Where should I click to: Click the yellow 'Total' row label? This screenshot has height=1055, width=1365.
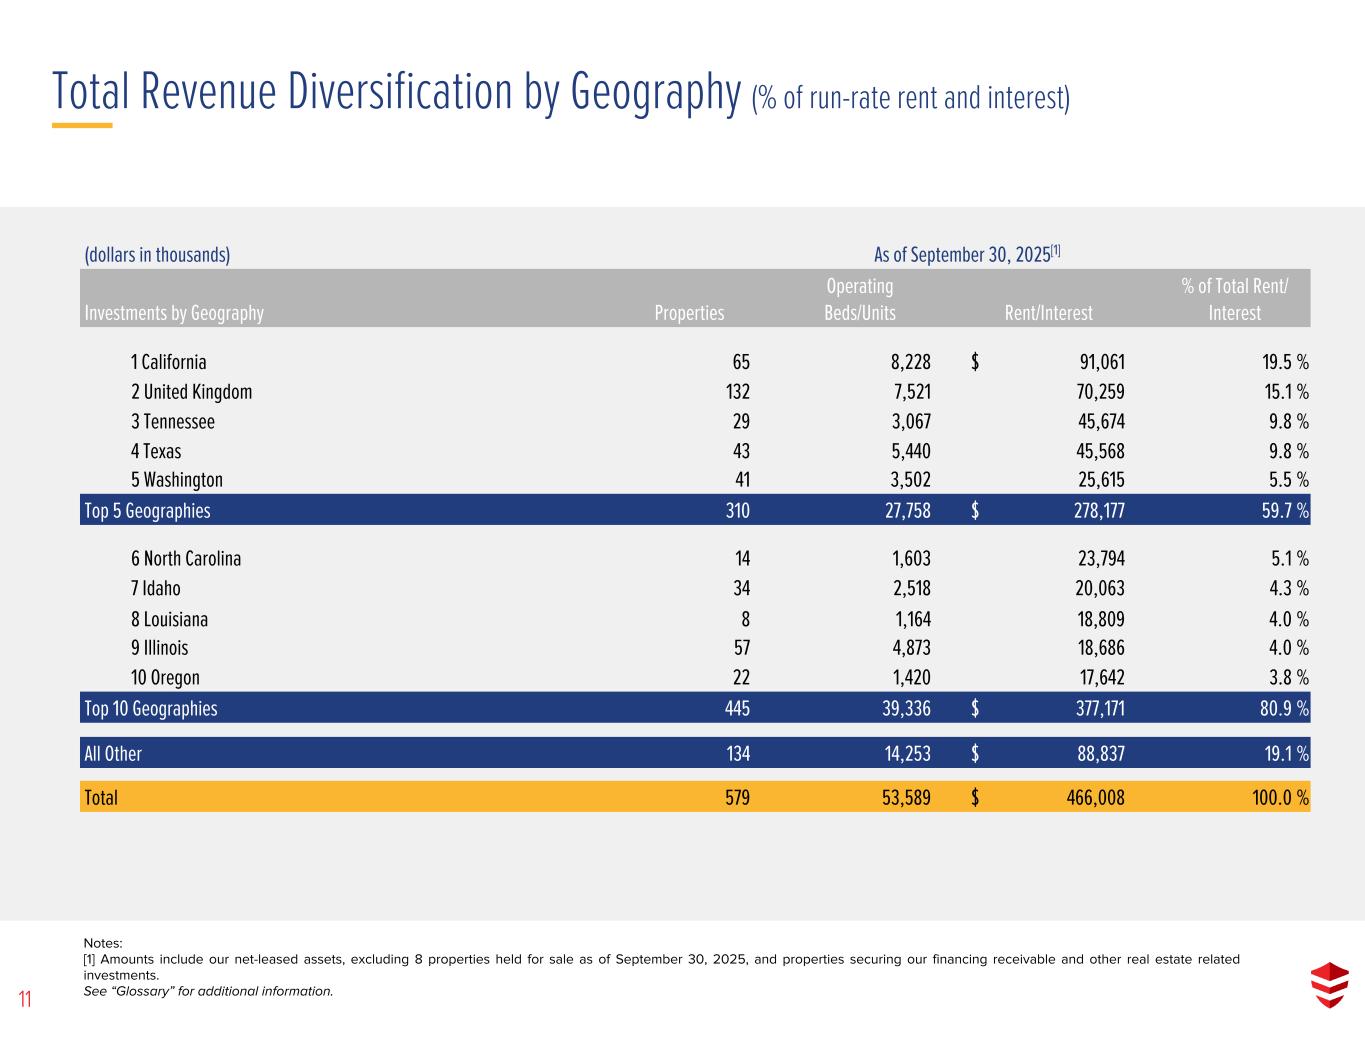pos(101,798)
